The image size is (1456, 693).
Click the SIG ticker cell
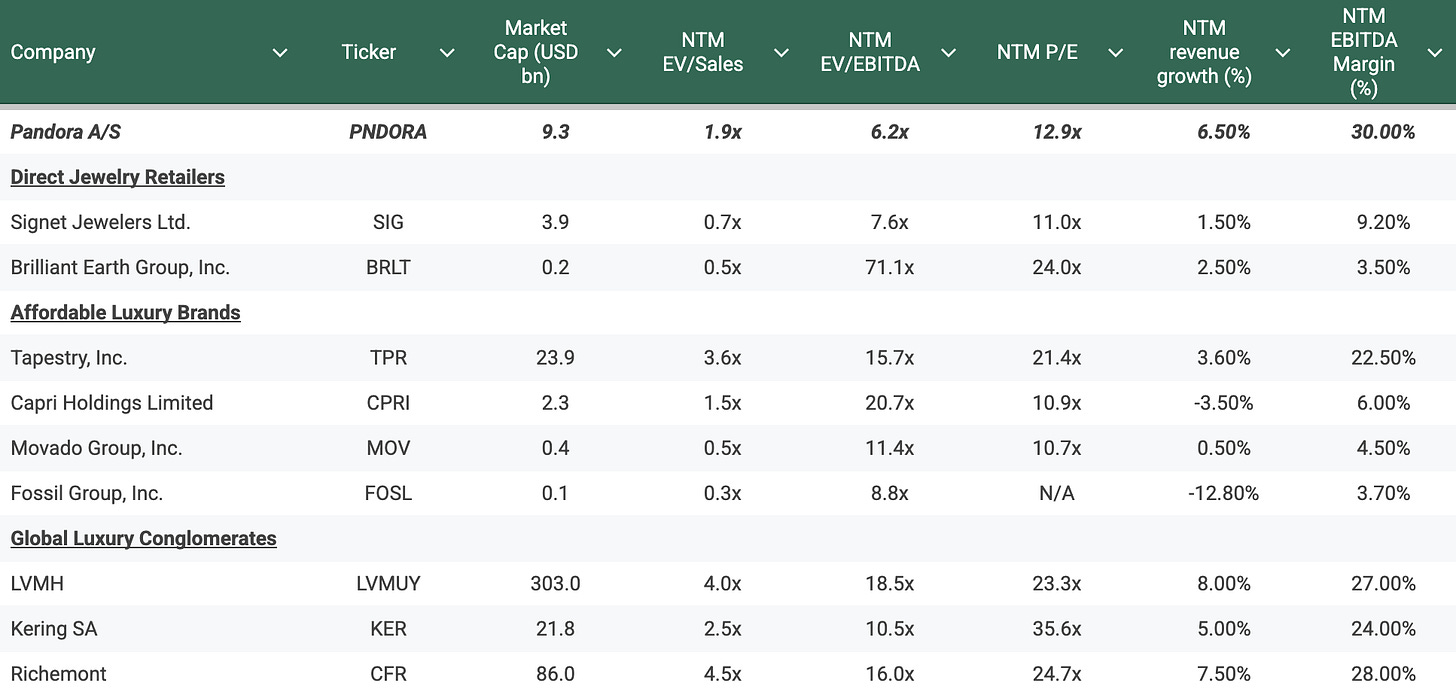[x=388, y=222]
